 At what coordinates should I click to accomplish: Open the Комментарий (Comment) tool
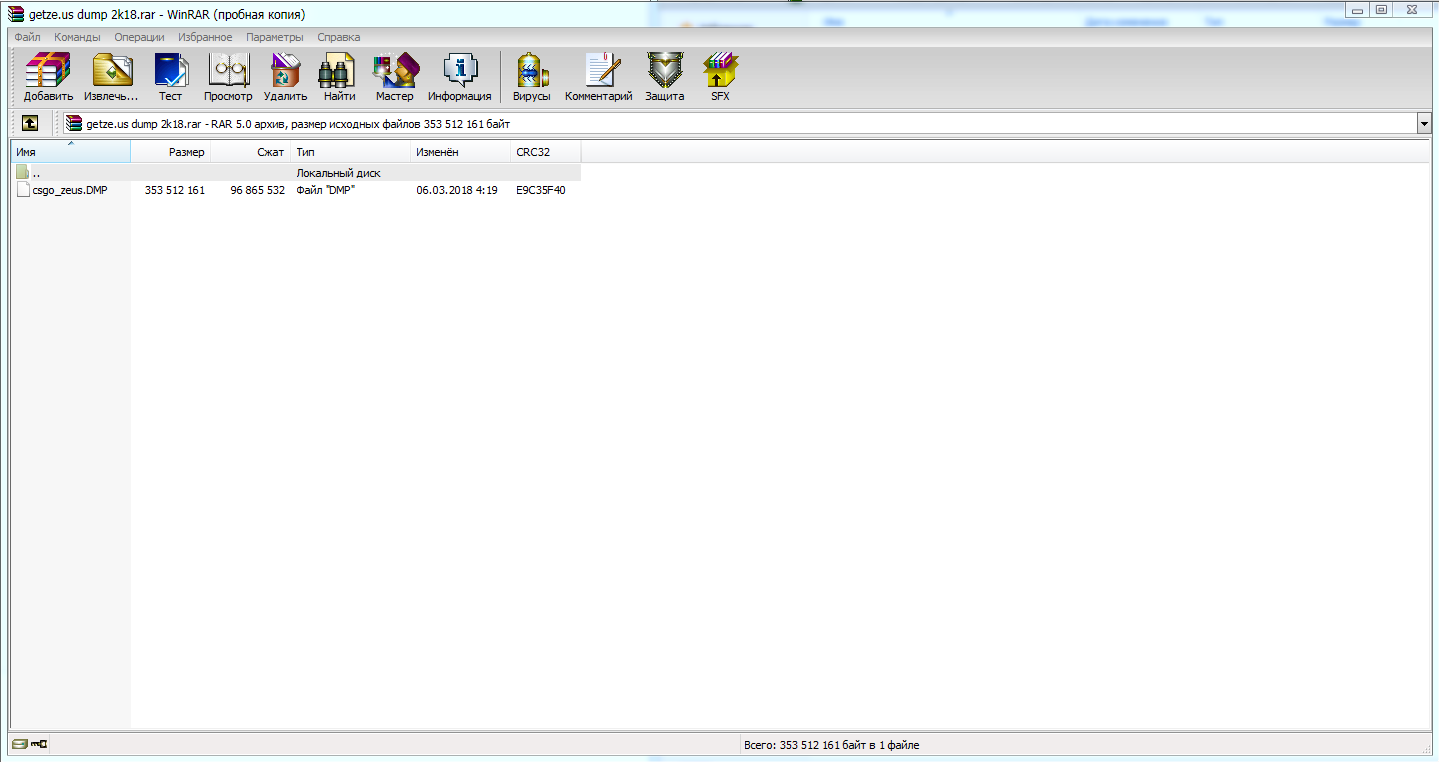[598, 77]
